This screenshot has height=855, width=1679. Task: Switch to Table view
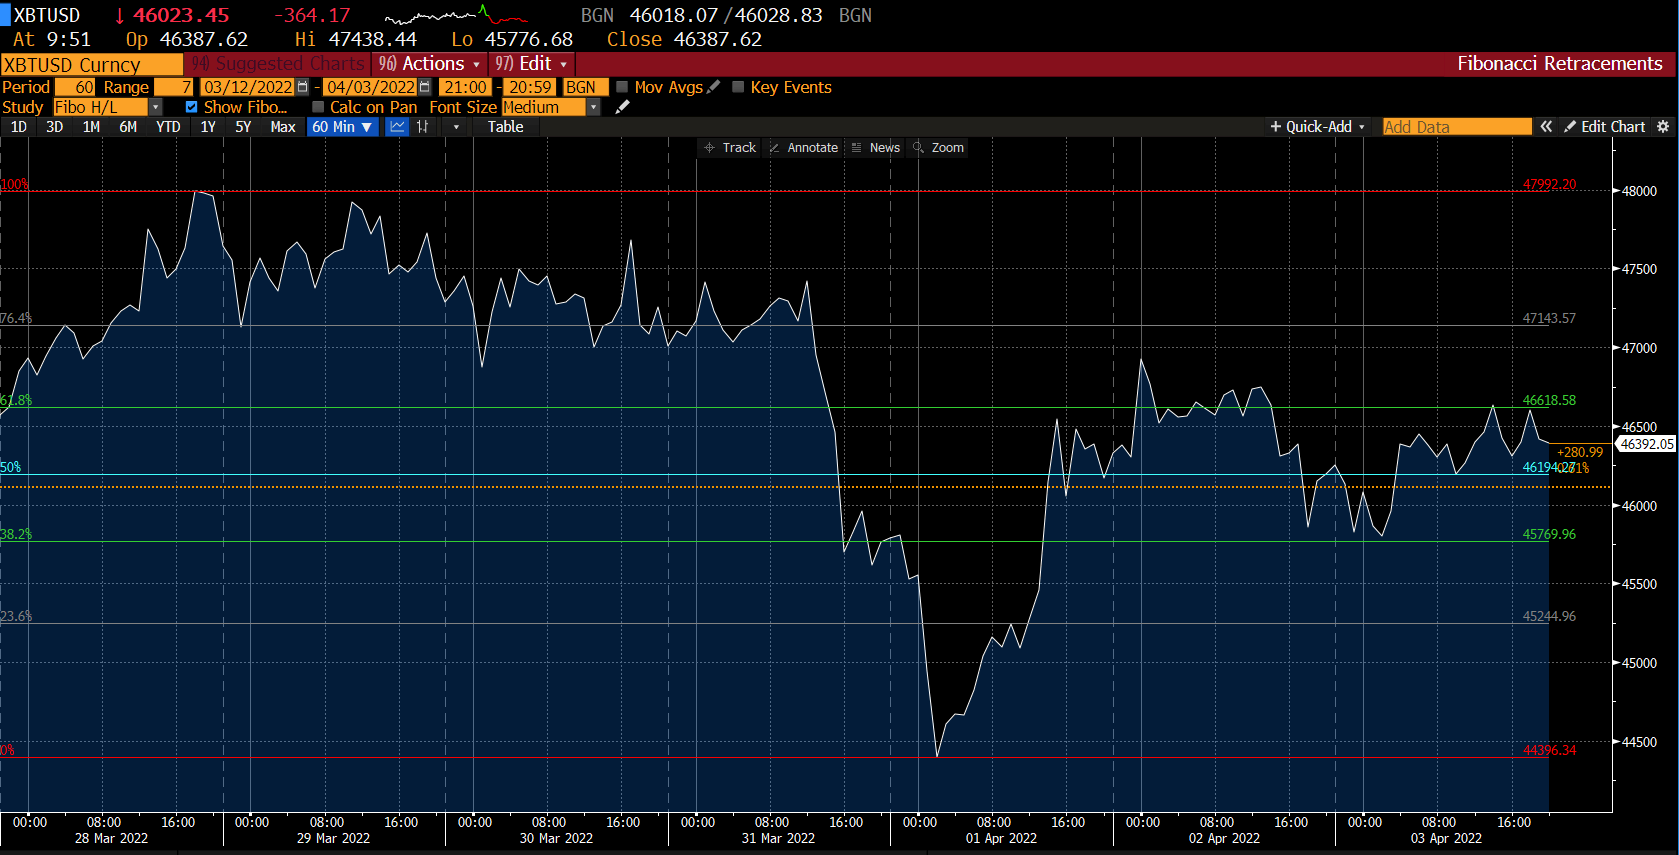[505, 127]
